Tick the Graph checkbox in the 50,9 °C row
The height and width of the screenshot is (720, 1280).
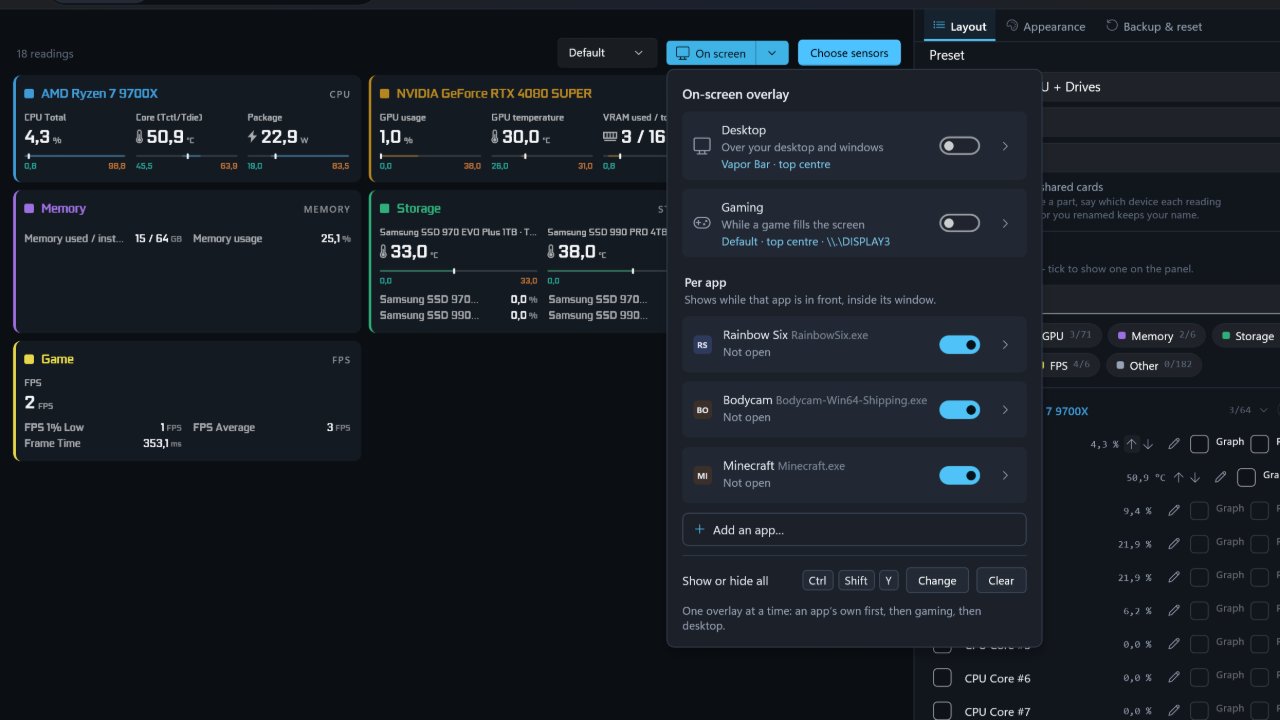tap(1246, 477)
